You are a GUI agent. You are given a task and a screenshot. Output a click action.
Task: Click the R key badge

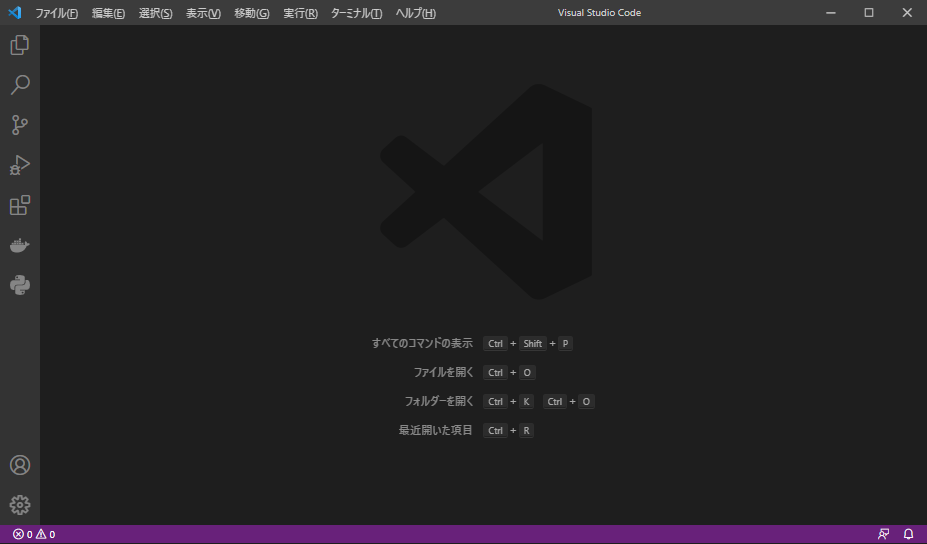(526, 430)
